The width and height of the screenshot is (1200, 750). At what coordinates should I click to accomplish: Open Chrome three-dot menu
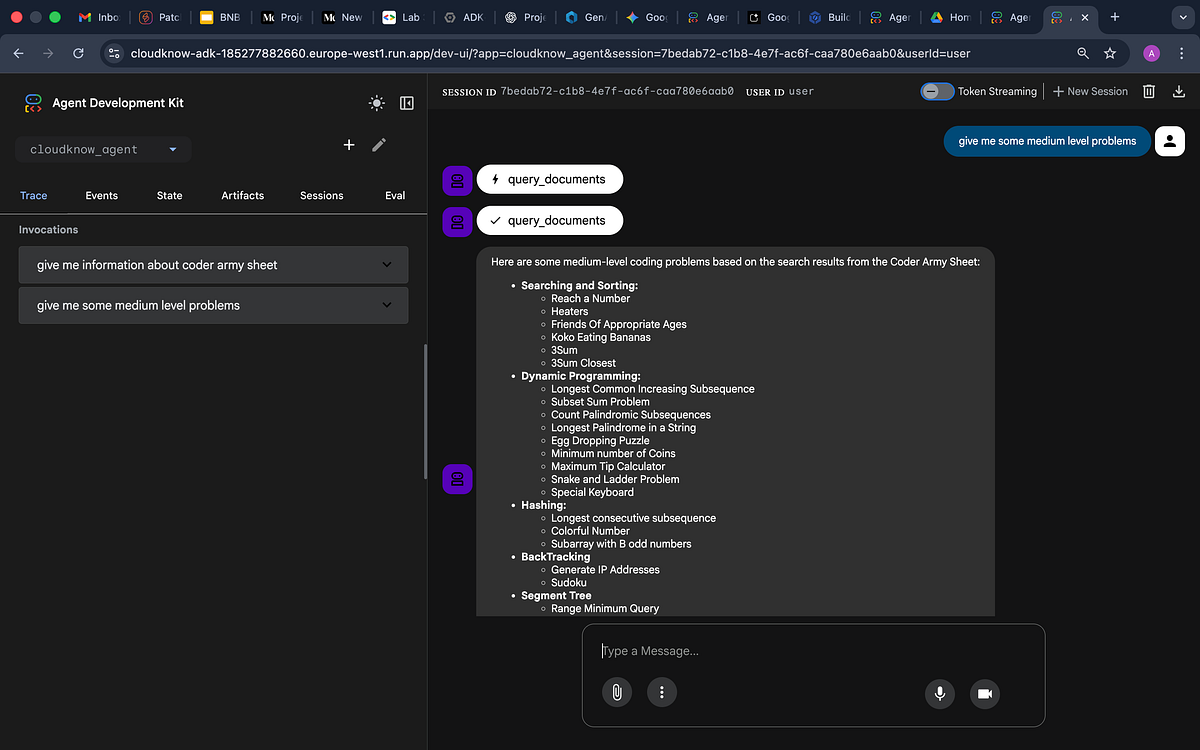(1181, 53)
